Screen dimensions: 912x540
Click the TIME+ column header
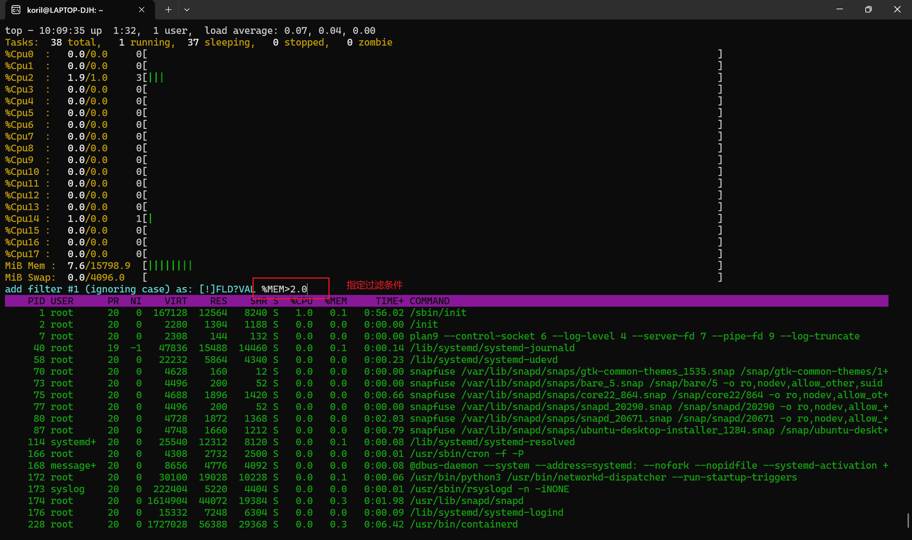pos(389,301)
